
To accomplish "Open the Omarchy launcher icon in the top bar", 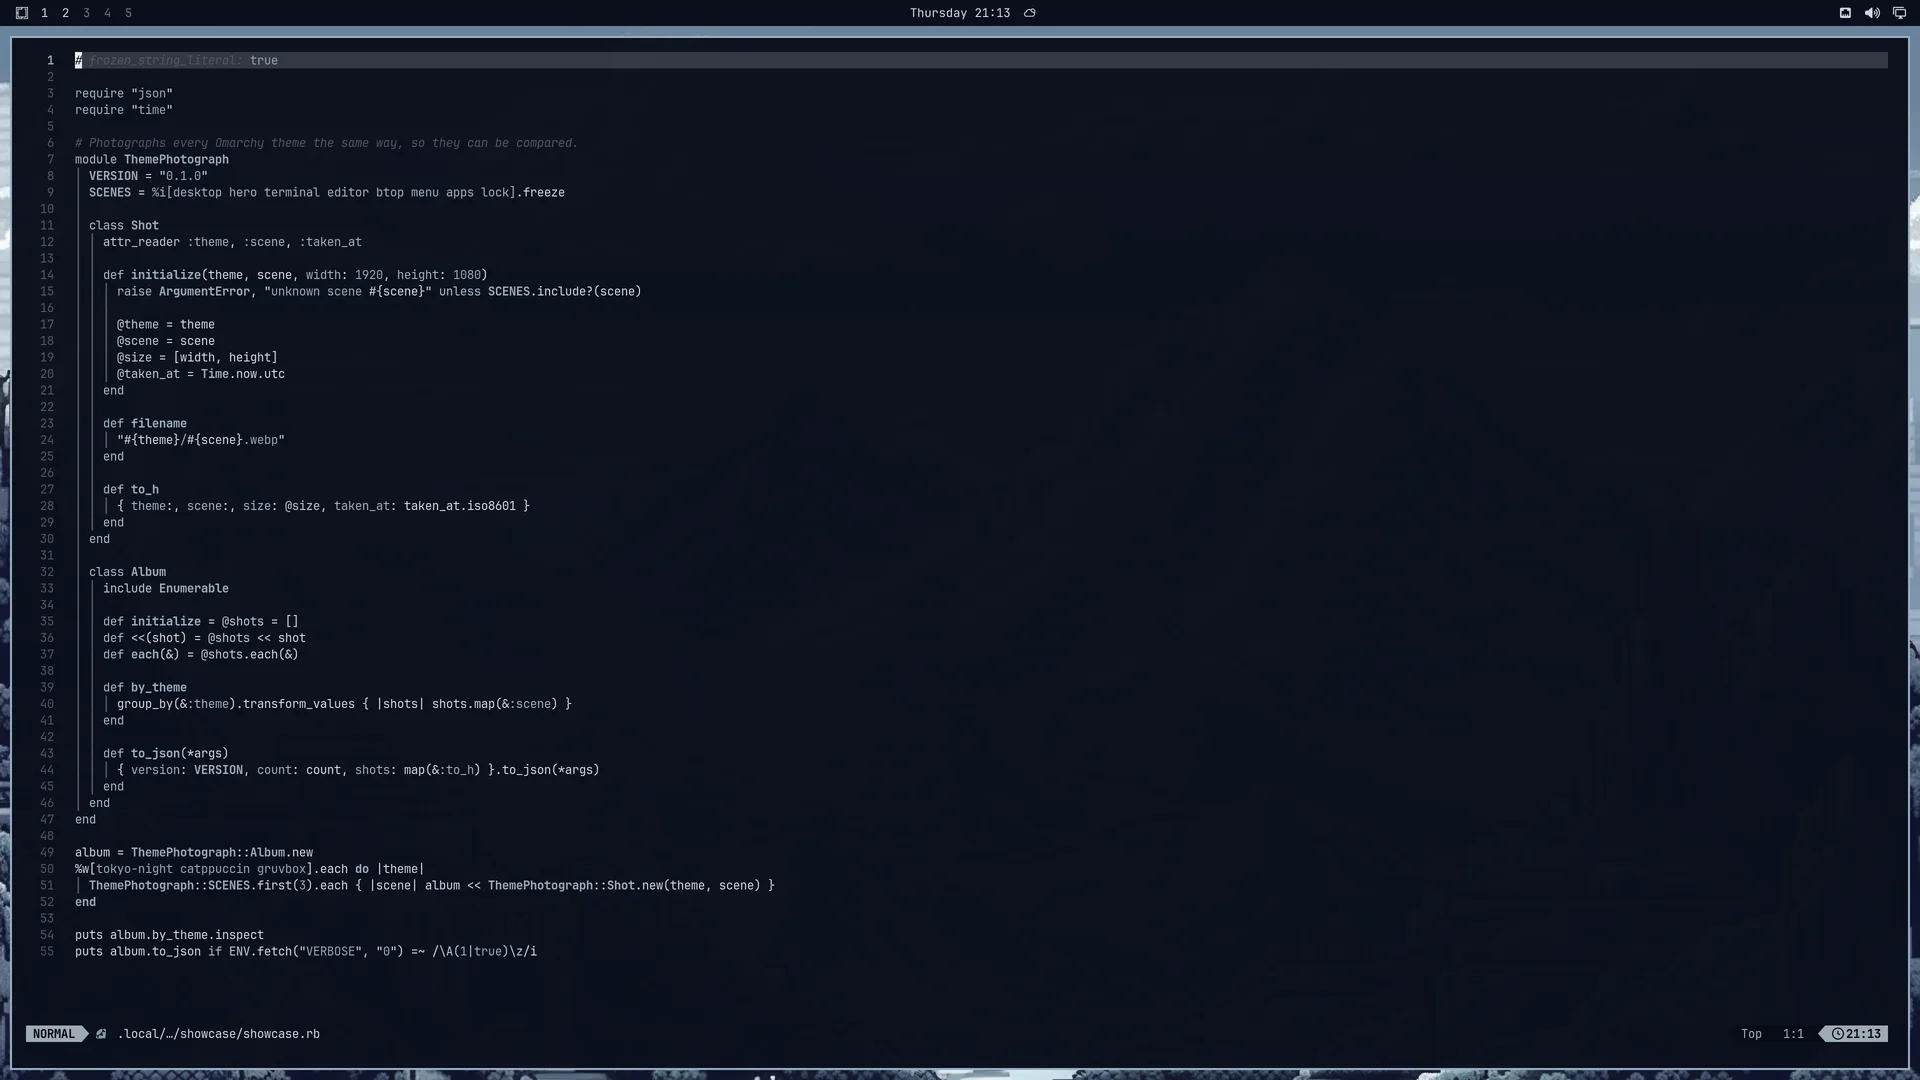I will pos(22,13).
